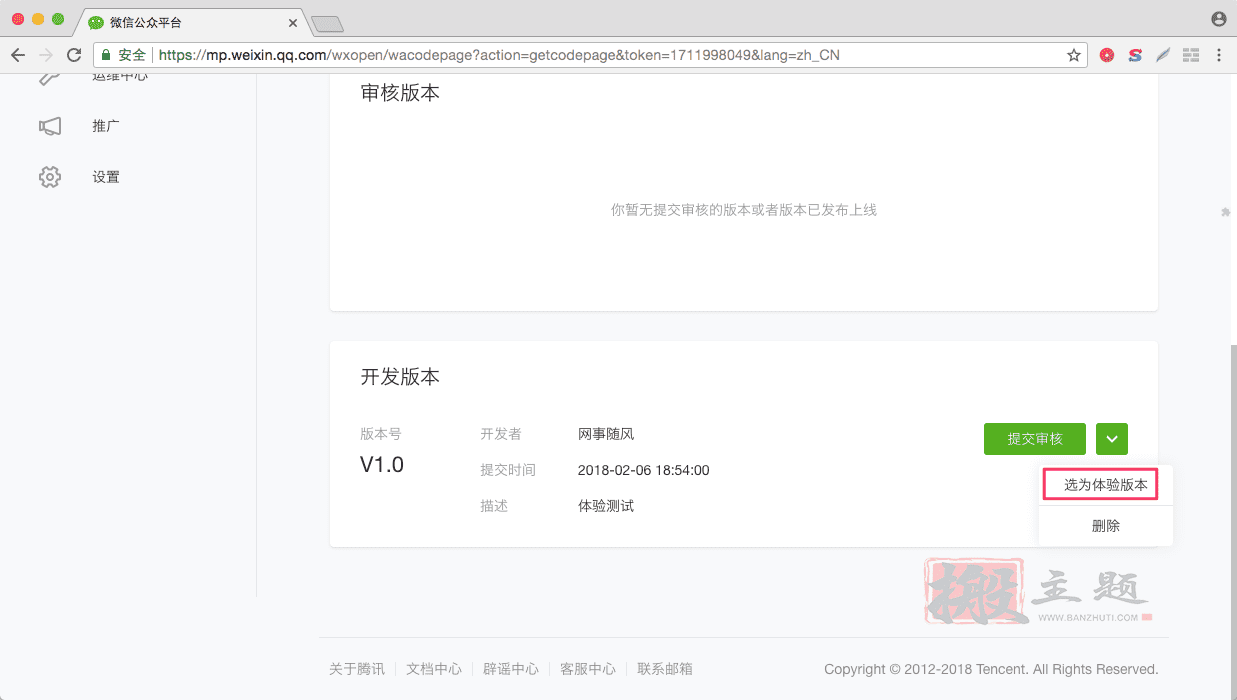1237x700 pixels.
Task: Close the 微信公众平台 tab
Action: pyautogui.click(x=293, y=22)
